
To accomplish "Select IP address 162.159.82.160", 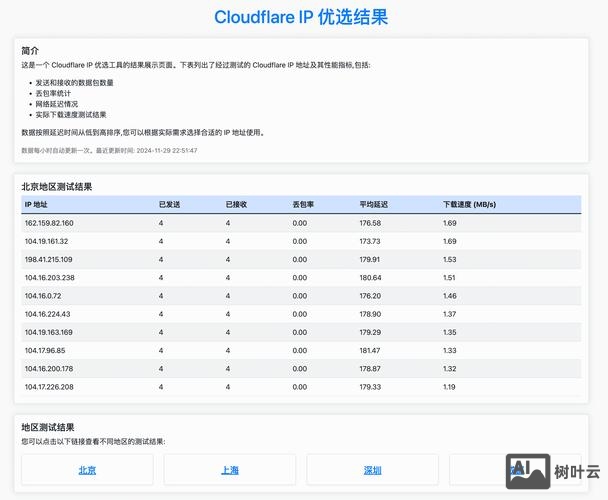I will coord(49,223).
